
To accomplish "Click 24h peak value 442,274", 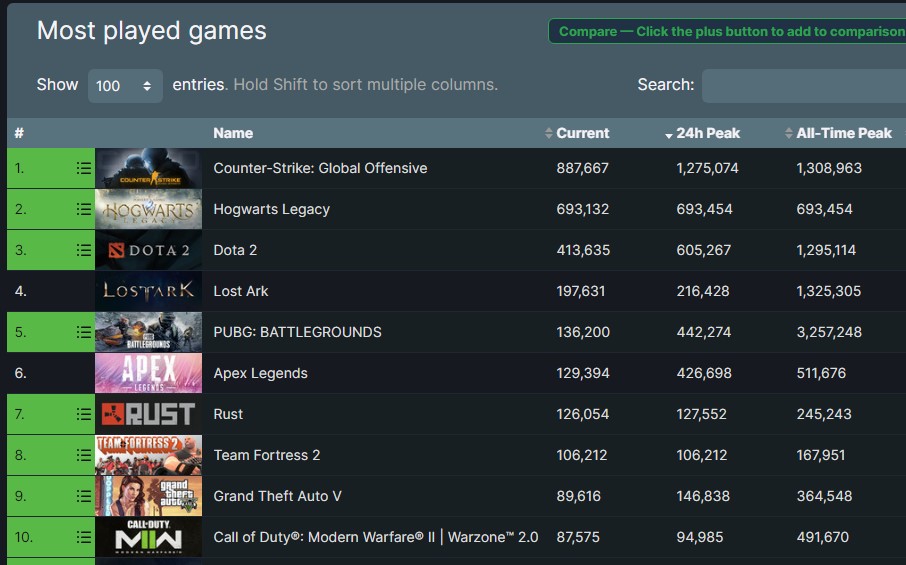I will tap(704, 332).
